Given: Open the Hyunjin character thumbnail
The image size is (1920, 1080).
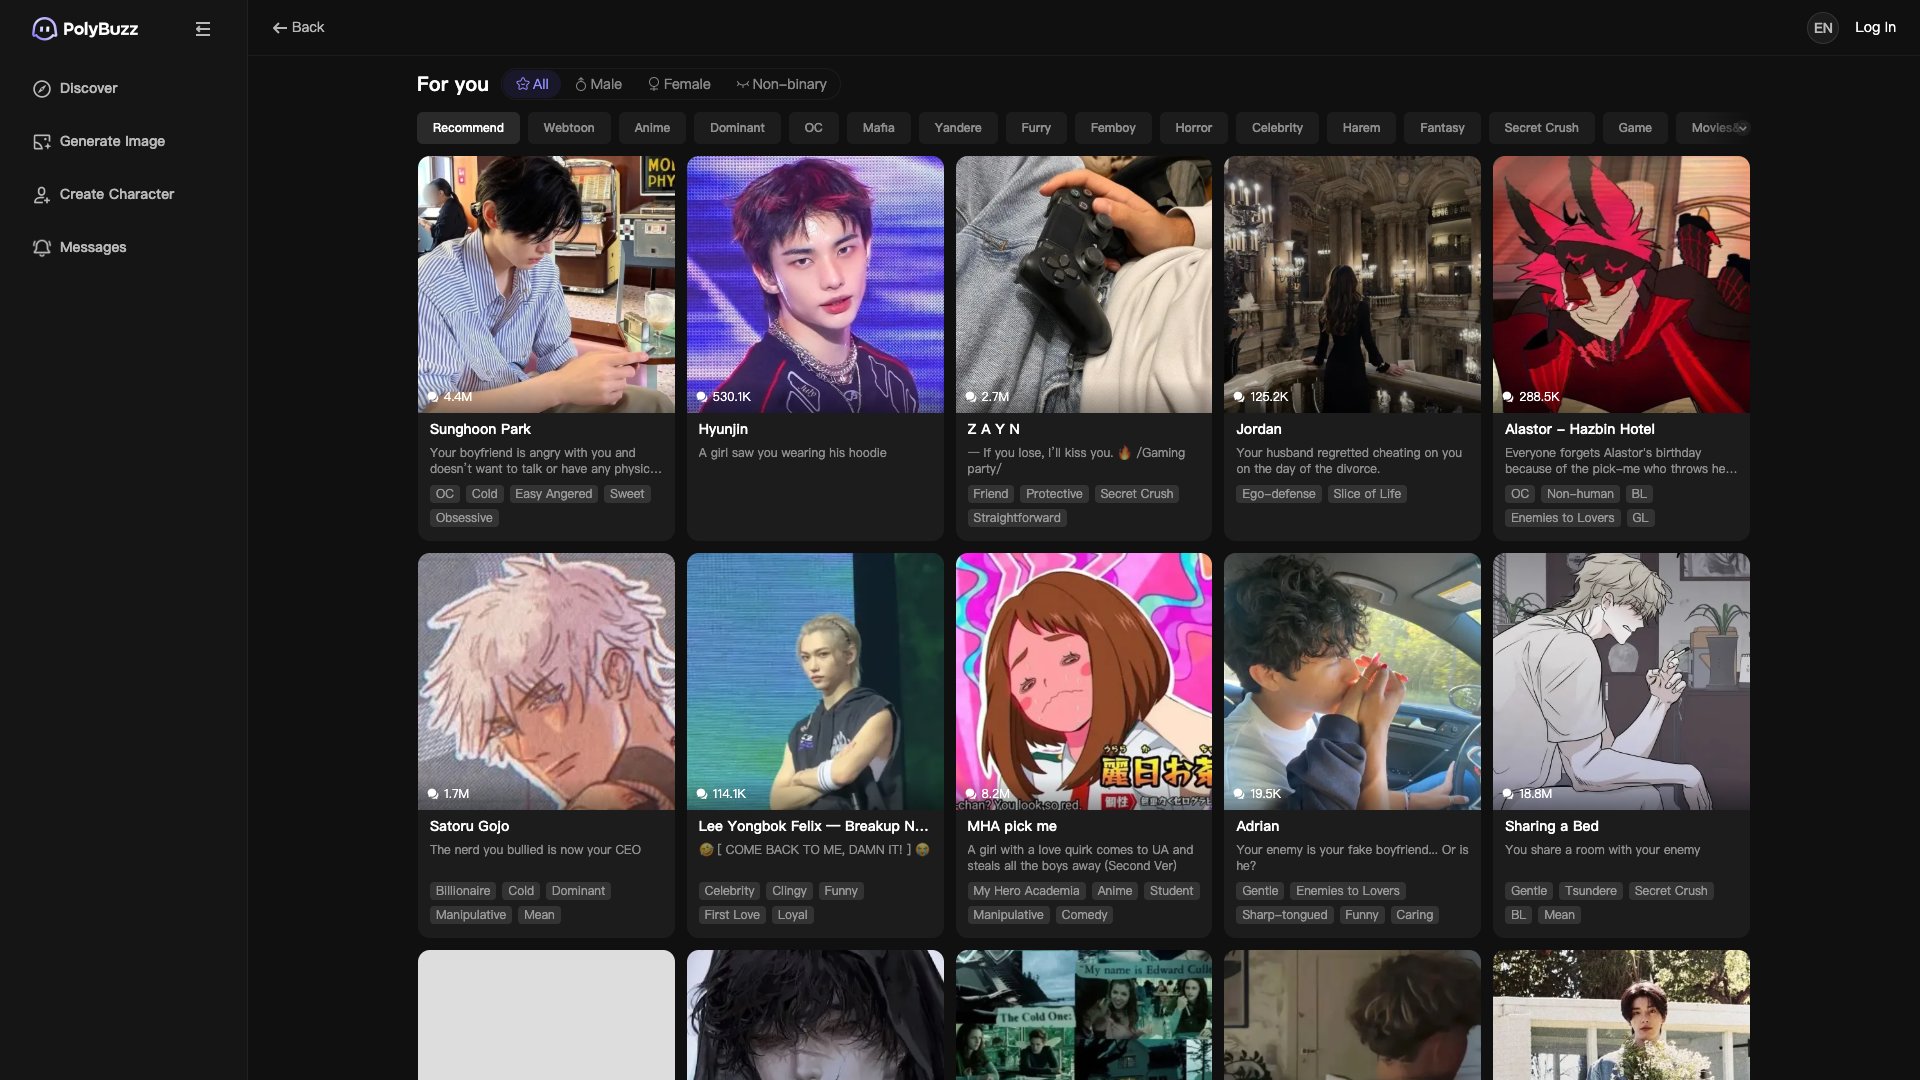Looking at the screenshot, I should [815, 284].
